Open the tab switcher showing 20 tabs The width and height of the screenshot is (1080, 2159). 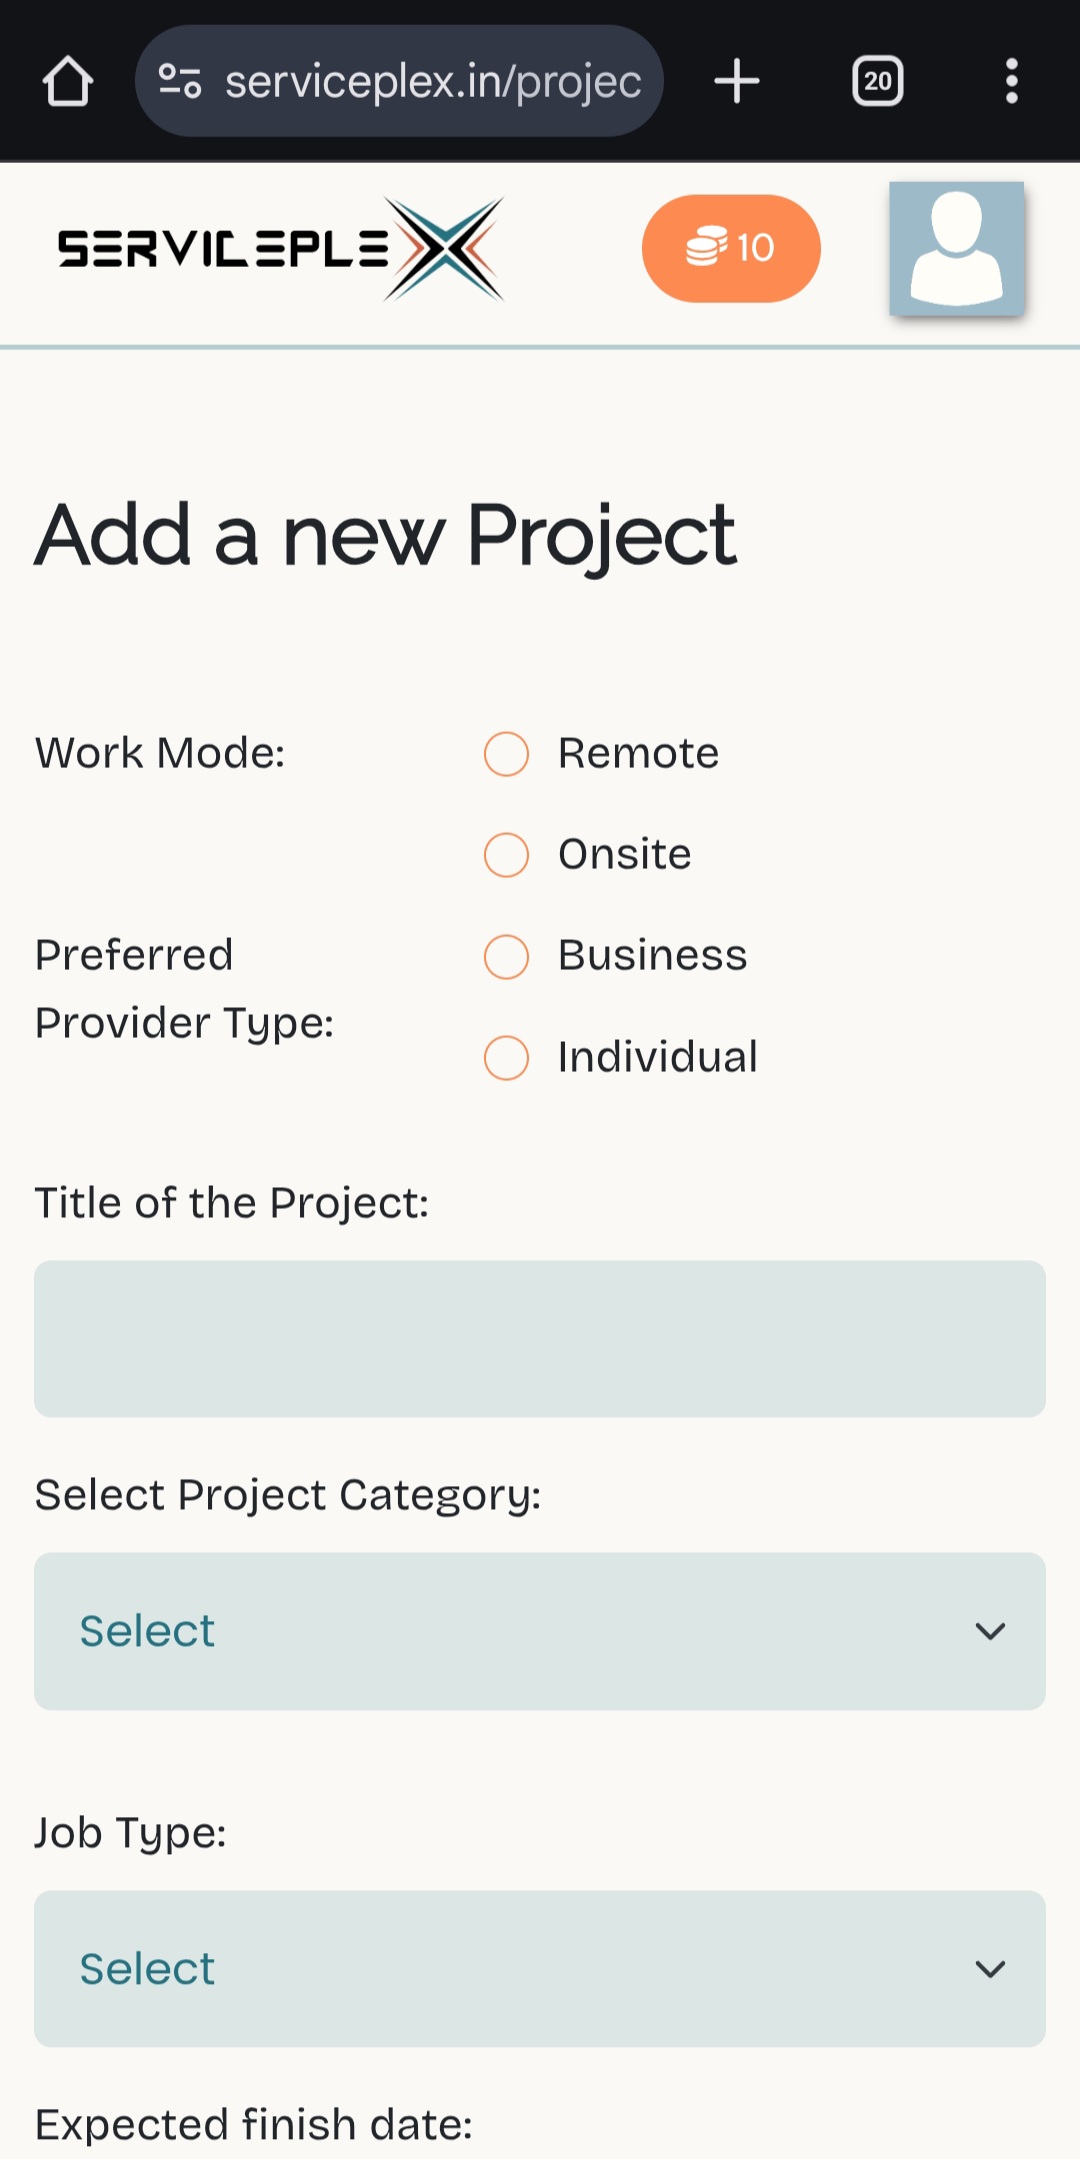[877, 81]
